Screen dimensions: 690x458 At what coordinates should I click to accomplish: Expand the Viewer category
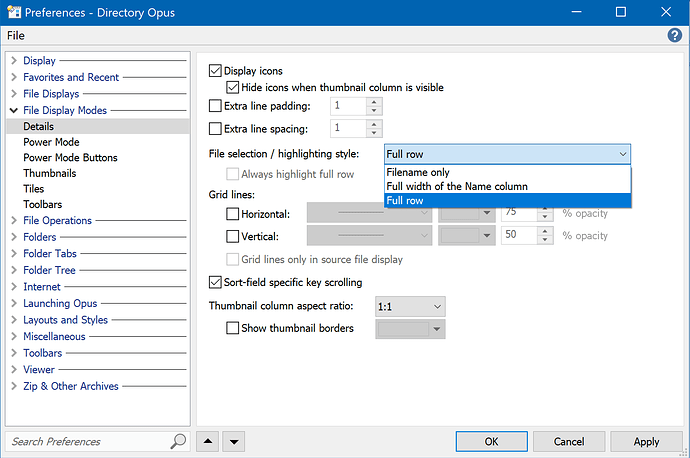tap(14, 369)
